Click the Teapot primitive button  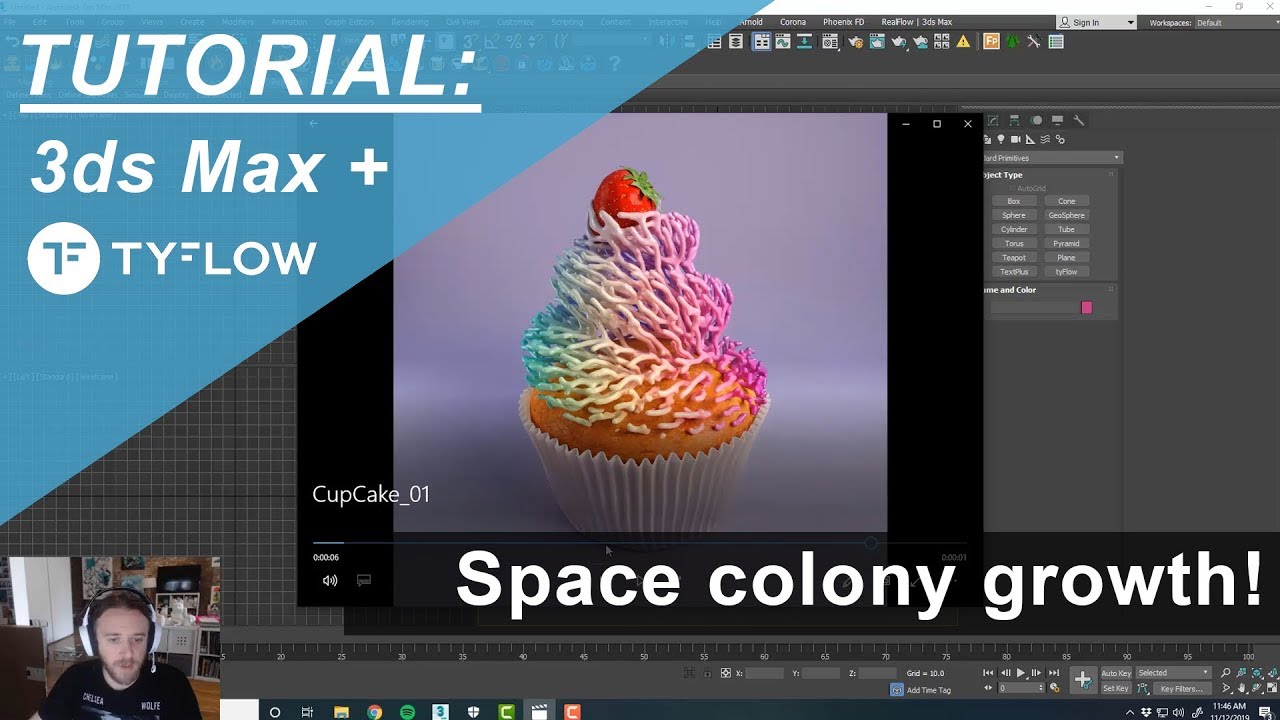(x=1014, y=258)
